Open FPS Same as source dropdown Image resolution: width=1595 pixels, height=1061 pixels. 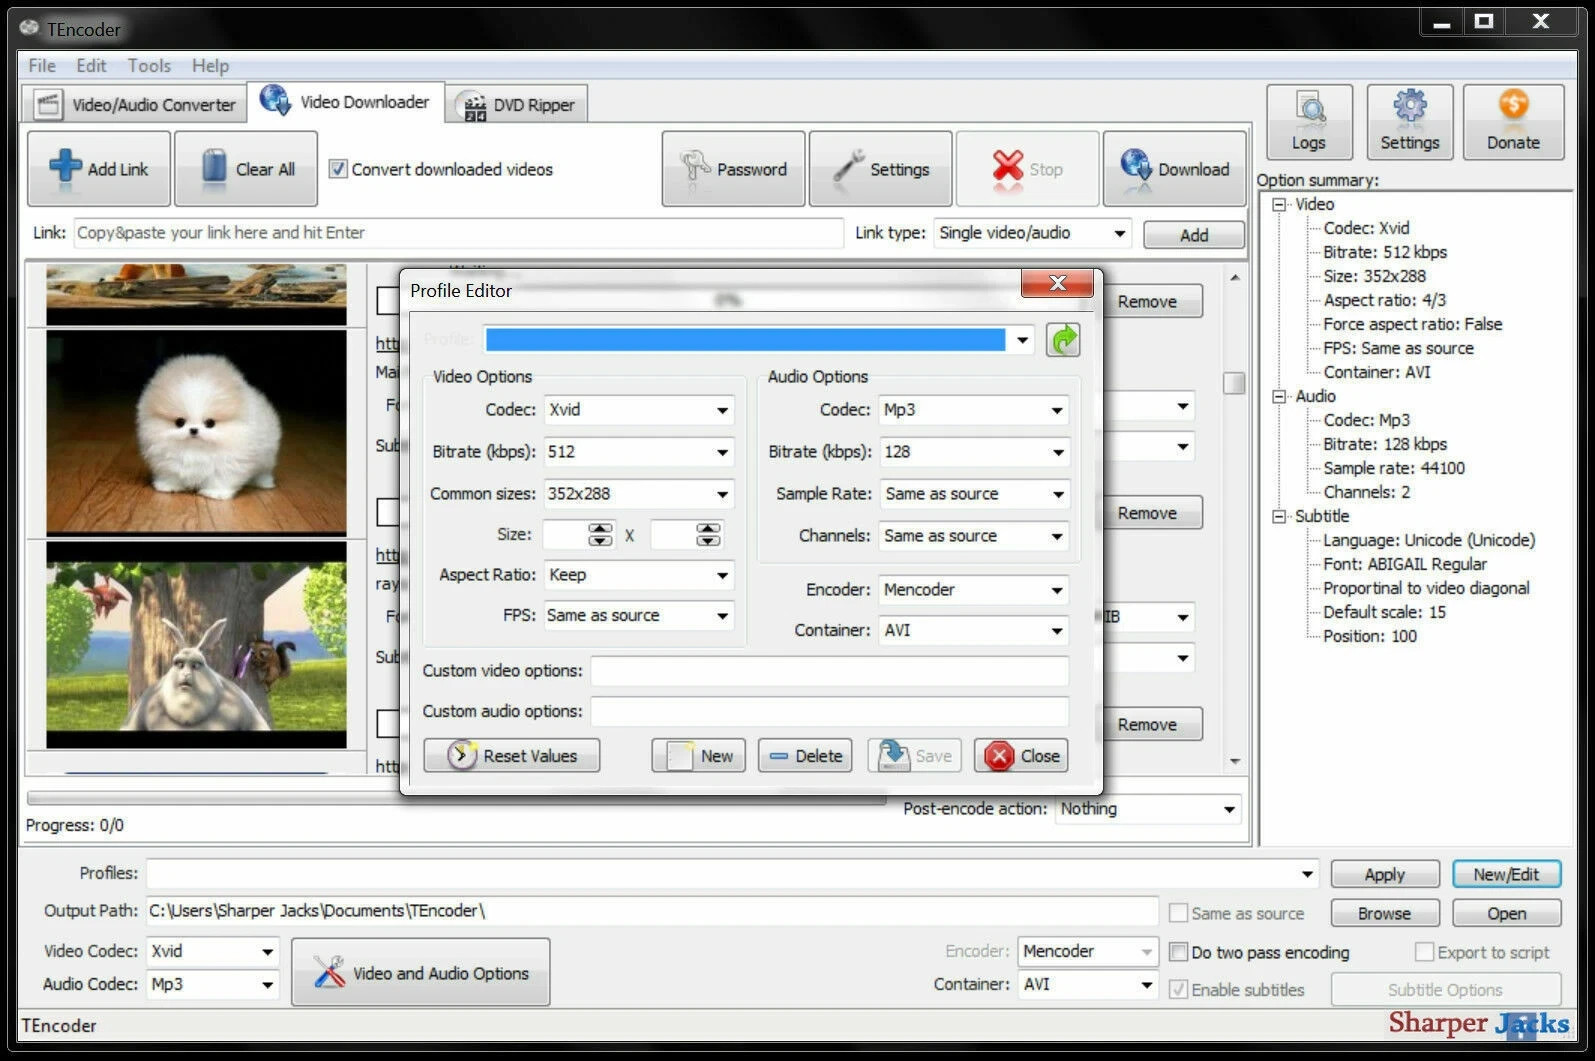coord(722,616)
